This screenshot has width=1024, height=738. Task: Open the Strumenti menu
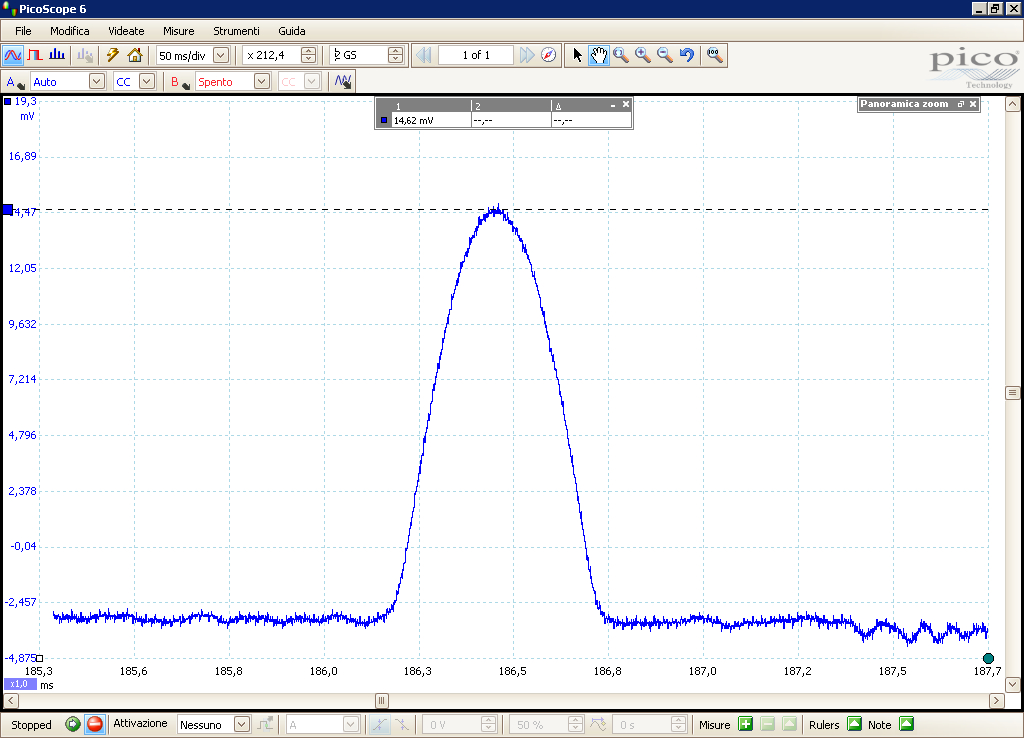[236, 31]
